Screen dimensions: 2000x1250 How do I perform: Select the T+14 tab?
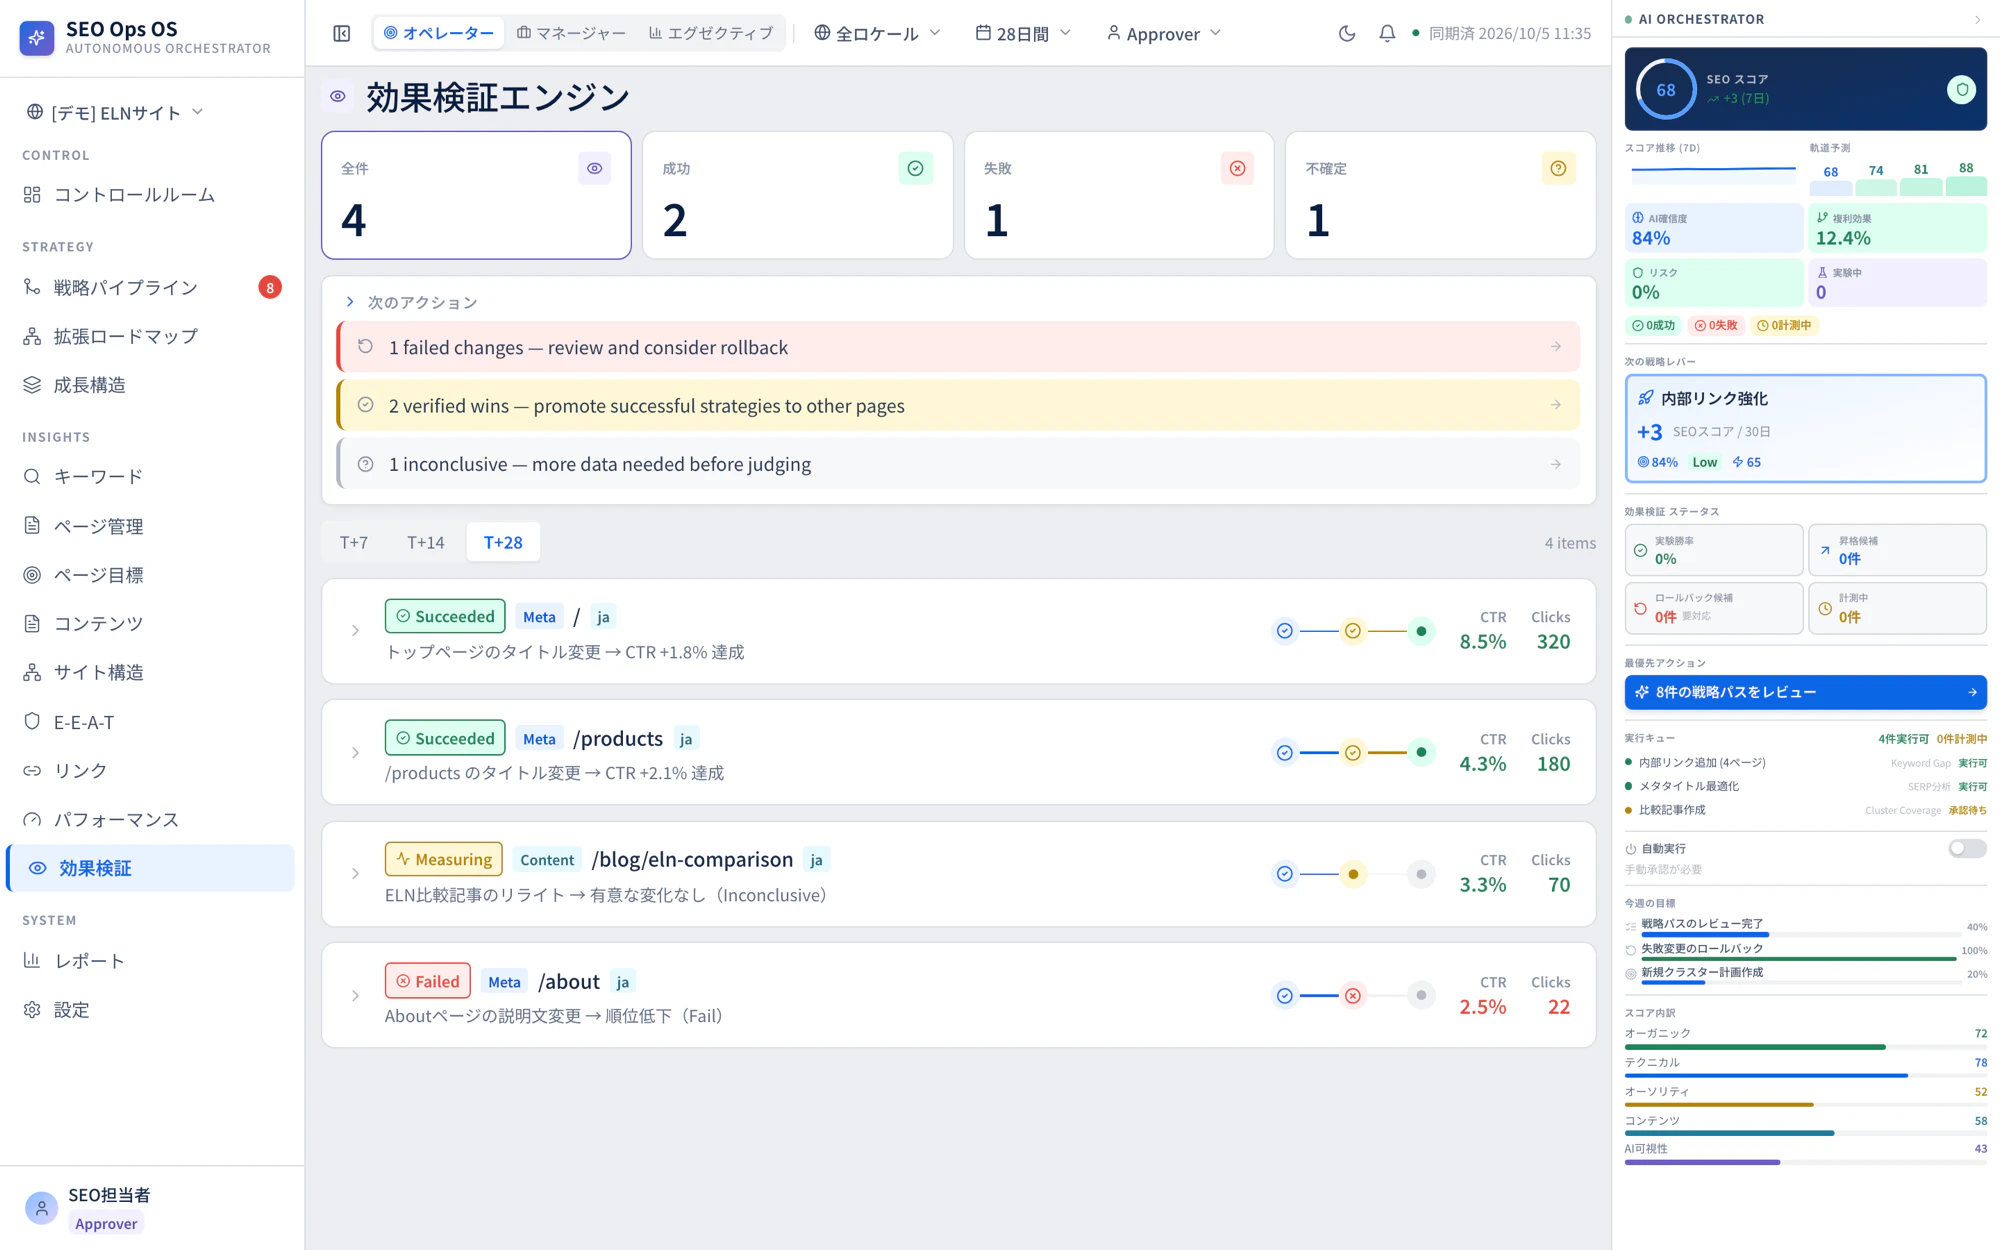click(426, 542)
